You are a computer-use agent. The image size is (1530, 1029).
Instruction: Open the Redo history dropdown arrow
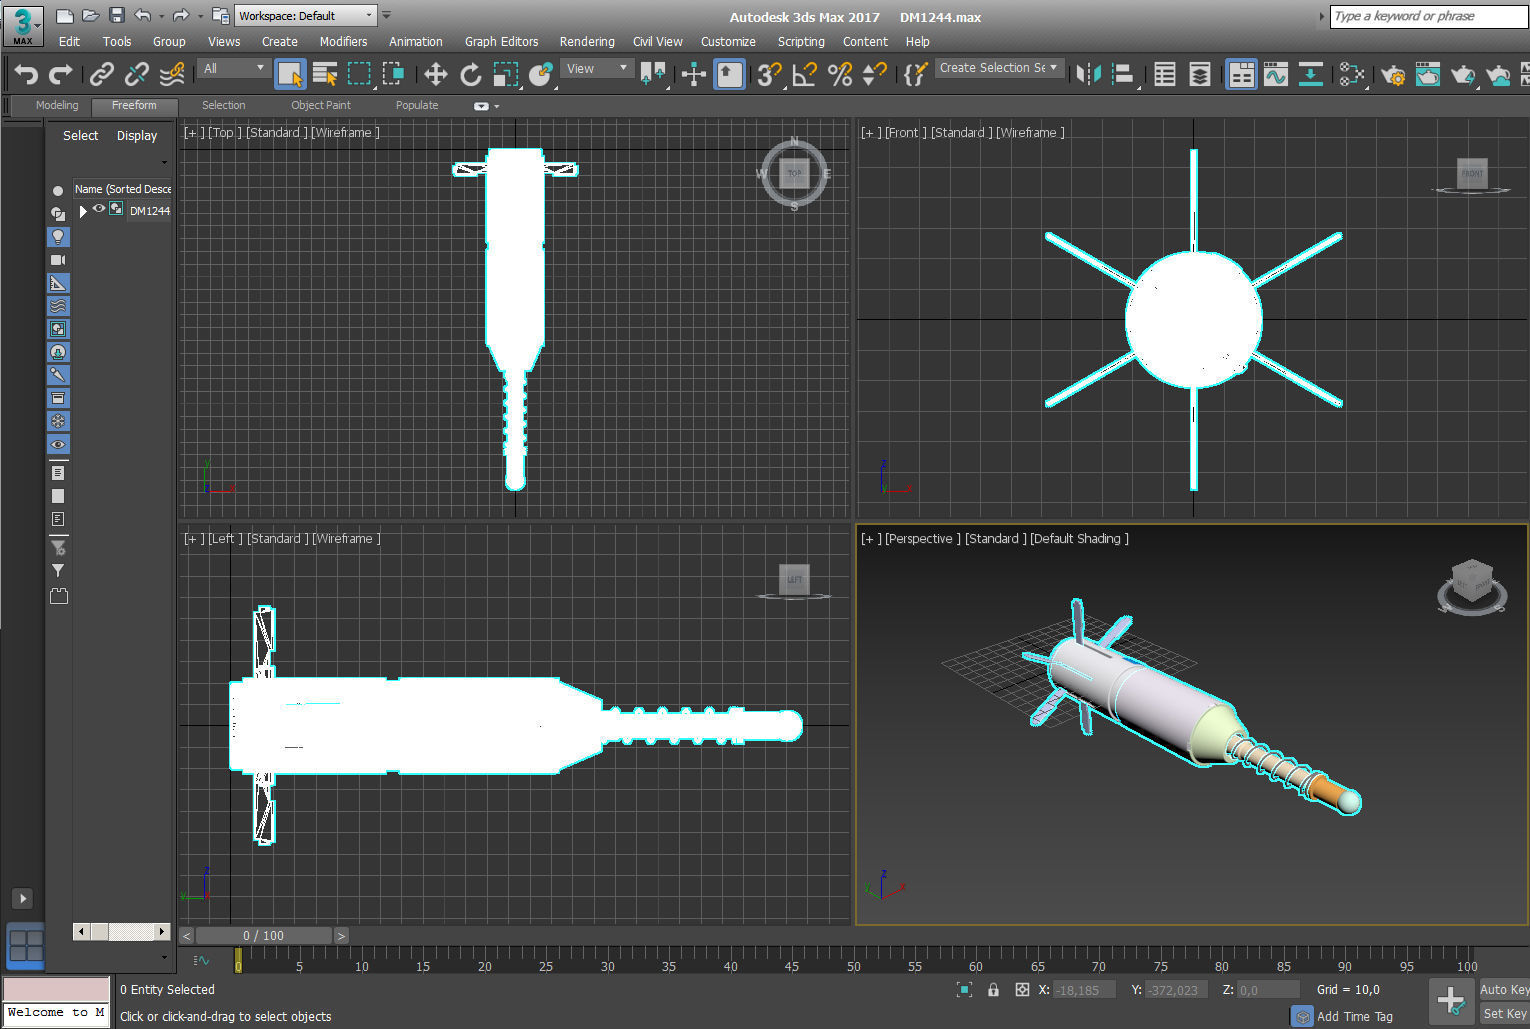click(200, 16)
